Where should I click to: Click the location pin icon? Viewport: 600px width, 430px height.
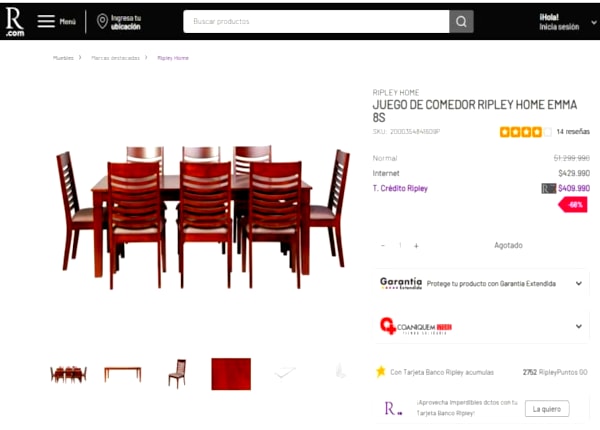pos(102,21)
